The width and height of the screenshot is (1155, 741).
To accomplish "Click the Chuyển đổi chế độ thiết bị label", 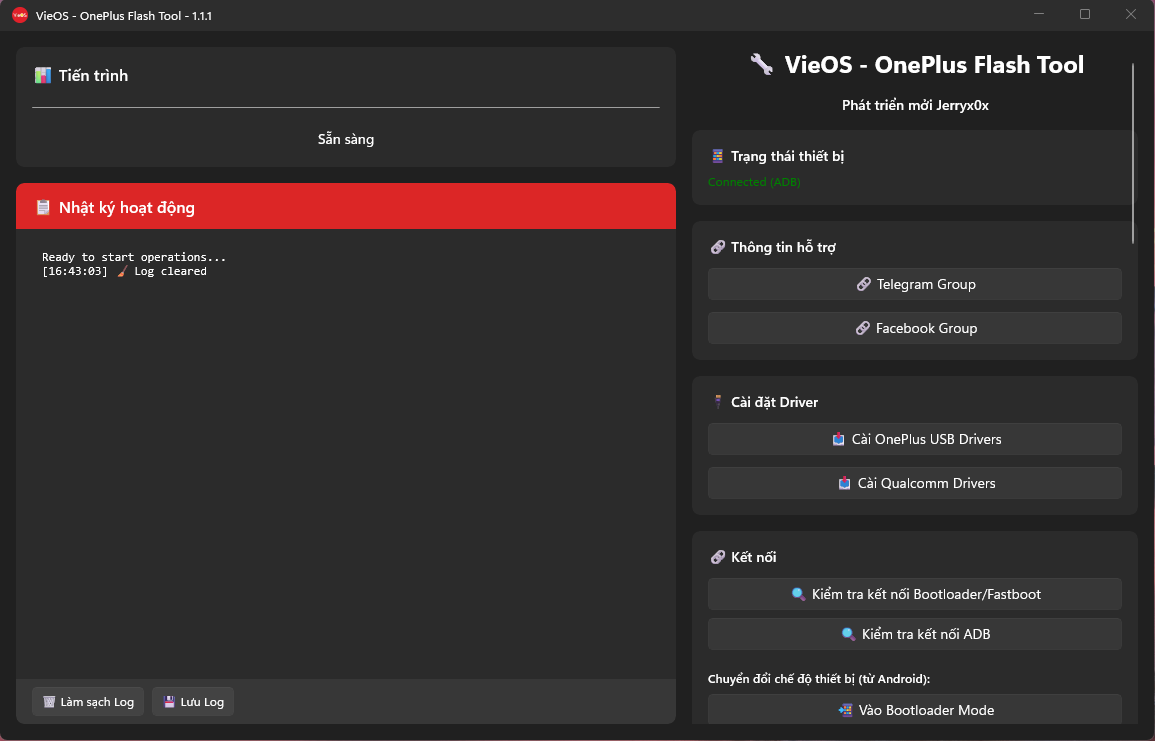I will [x=818, y=679].
